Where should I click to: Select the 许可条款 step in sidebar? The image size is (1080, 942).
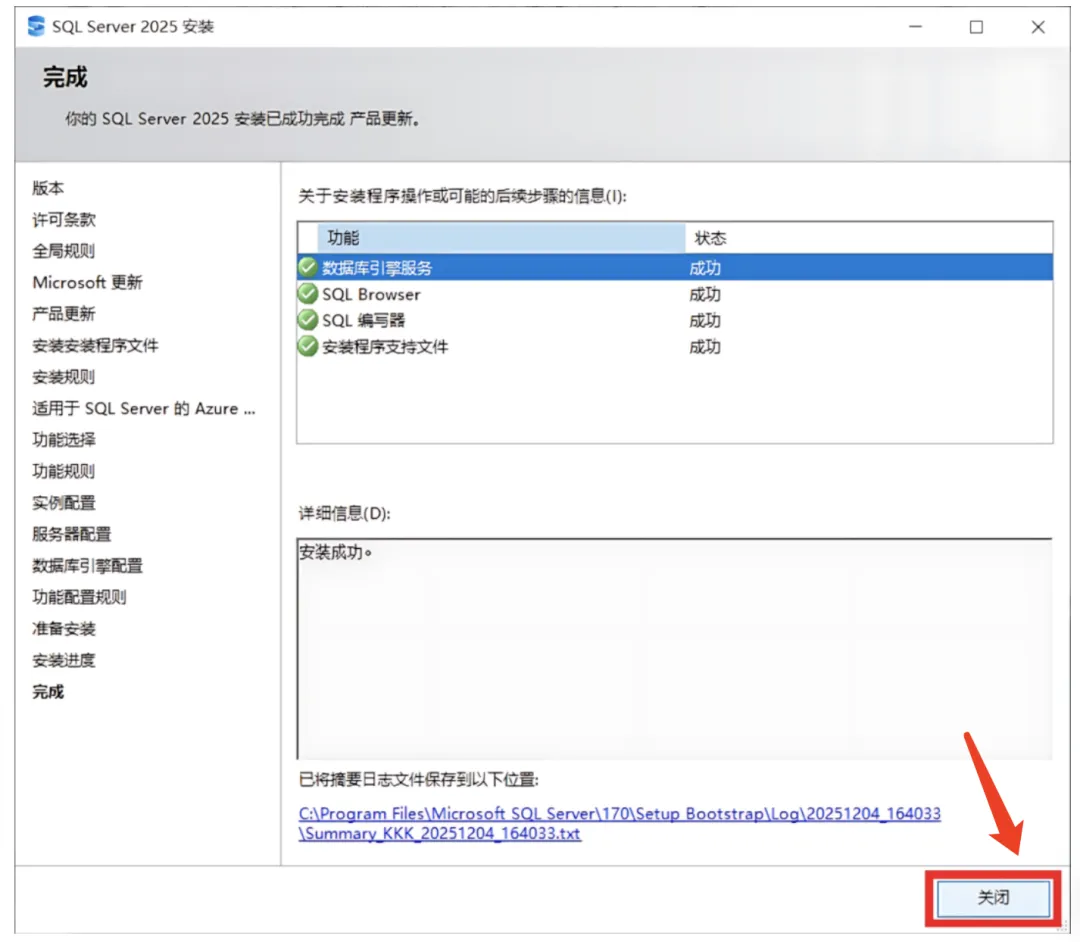(x=64, y=220)
